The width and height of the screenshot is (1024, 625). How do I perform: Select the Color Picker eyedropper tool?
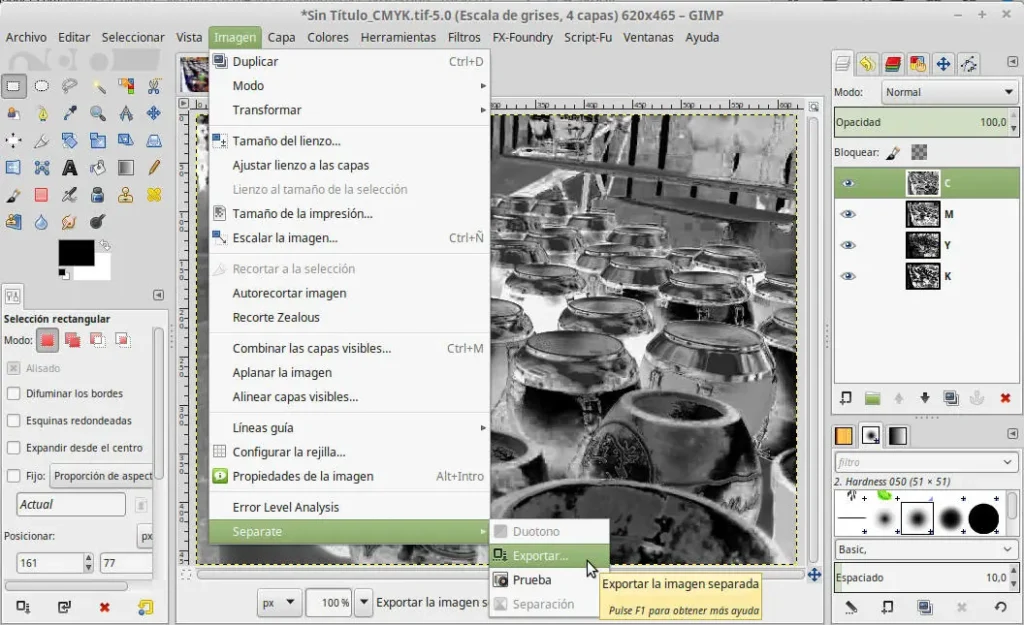pos(69,114)
